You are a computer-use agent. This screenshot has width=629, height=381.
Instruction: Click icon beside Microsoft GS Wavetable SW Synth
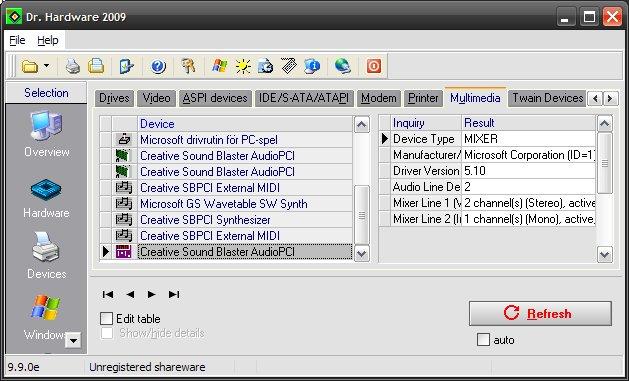coord(124,204)
